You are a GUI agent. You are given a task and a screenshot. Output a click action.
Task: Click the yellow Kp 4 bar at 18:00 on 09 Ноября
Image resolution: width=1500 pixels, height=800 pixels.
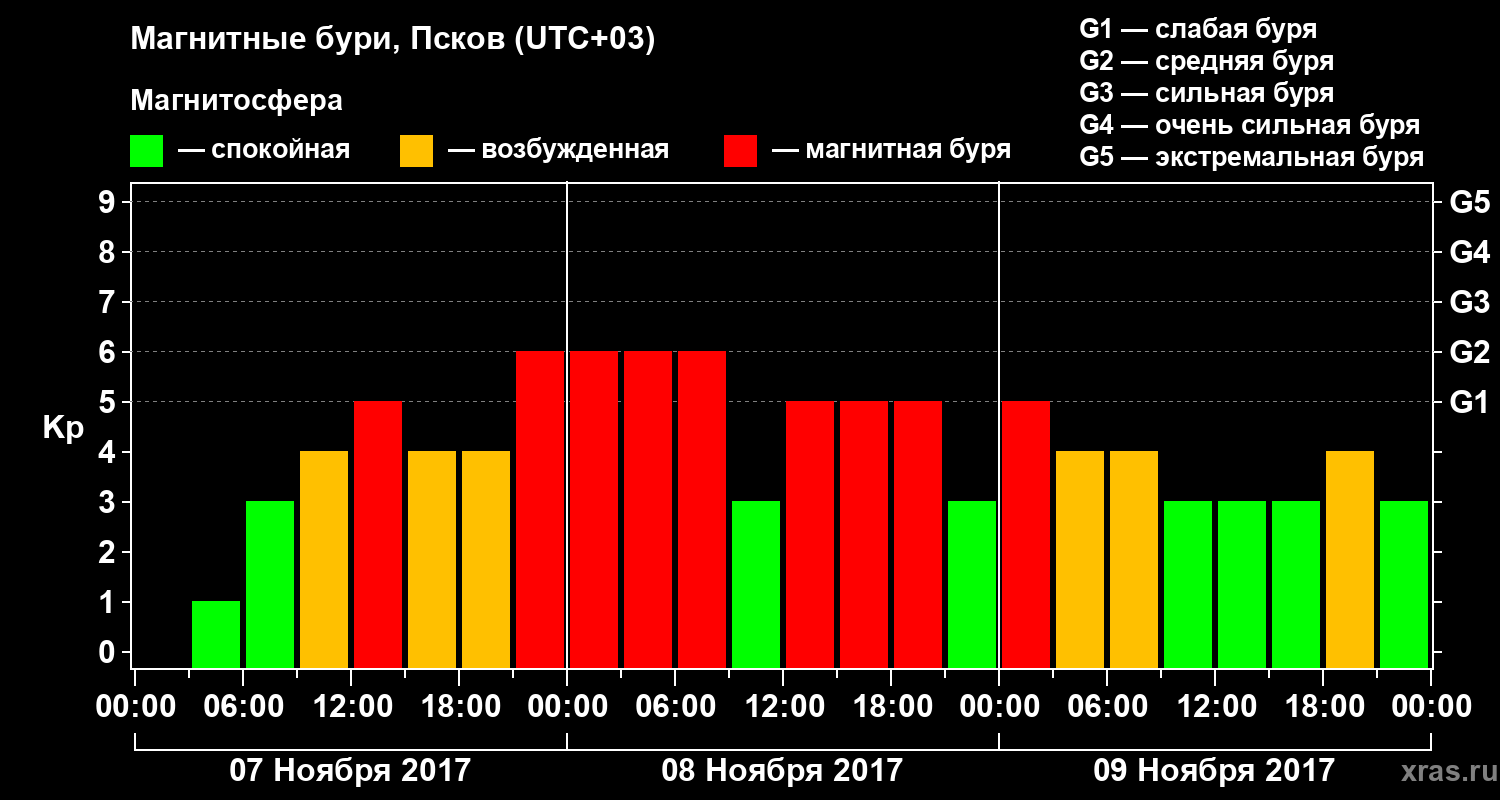click(x=1350, y=559)
